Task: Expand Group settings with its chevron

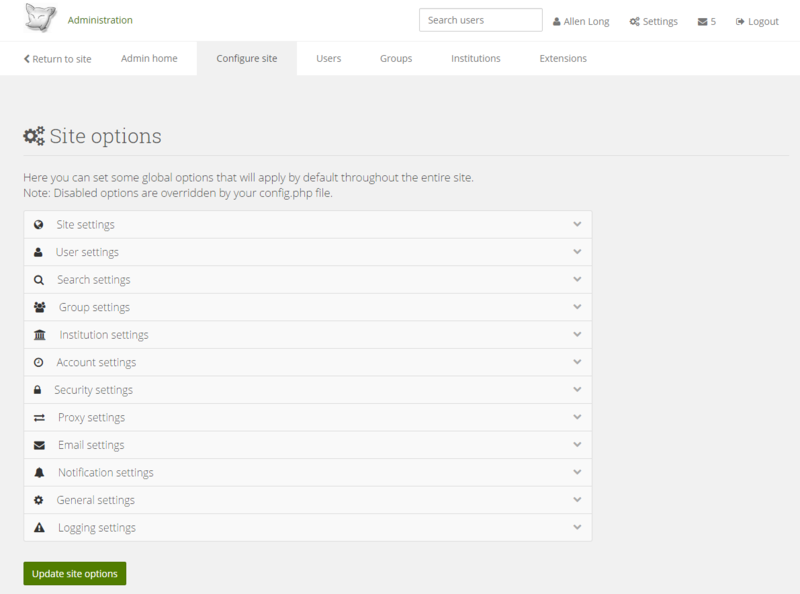Action: click(x=577, y=307)
